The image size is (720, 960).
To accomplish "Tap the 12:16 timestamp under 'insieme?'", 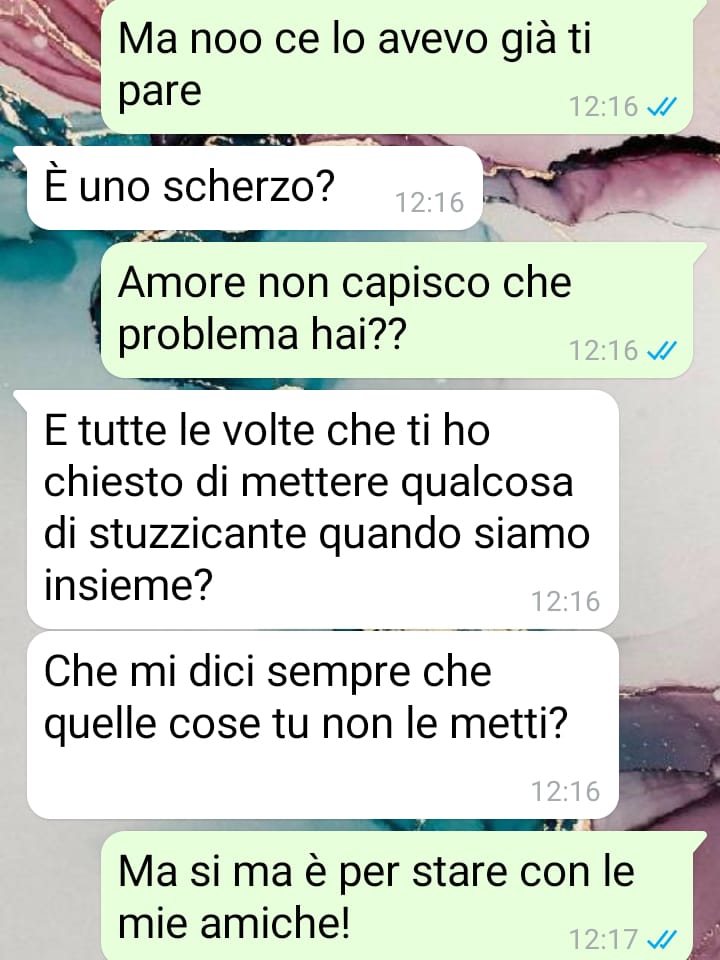I will [x=565, y=601].
